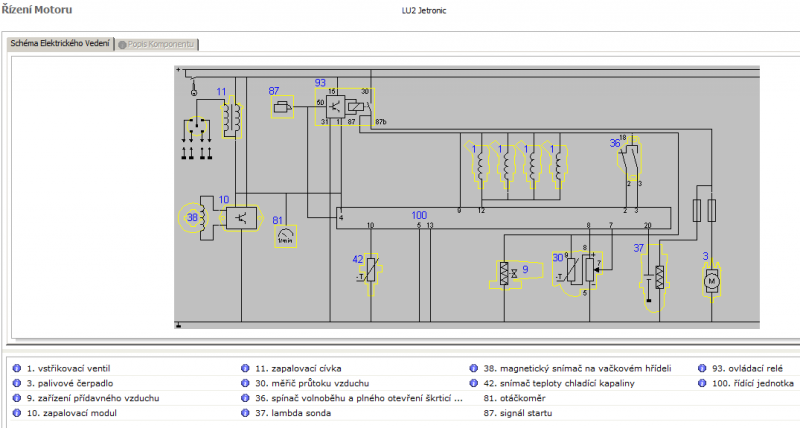Click the start signal symbol 87

coord(283,106)
